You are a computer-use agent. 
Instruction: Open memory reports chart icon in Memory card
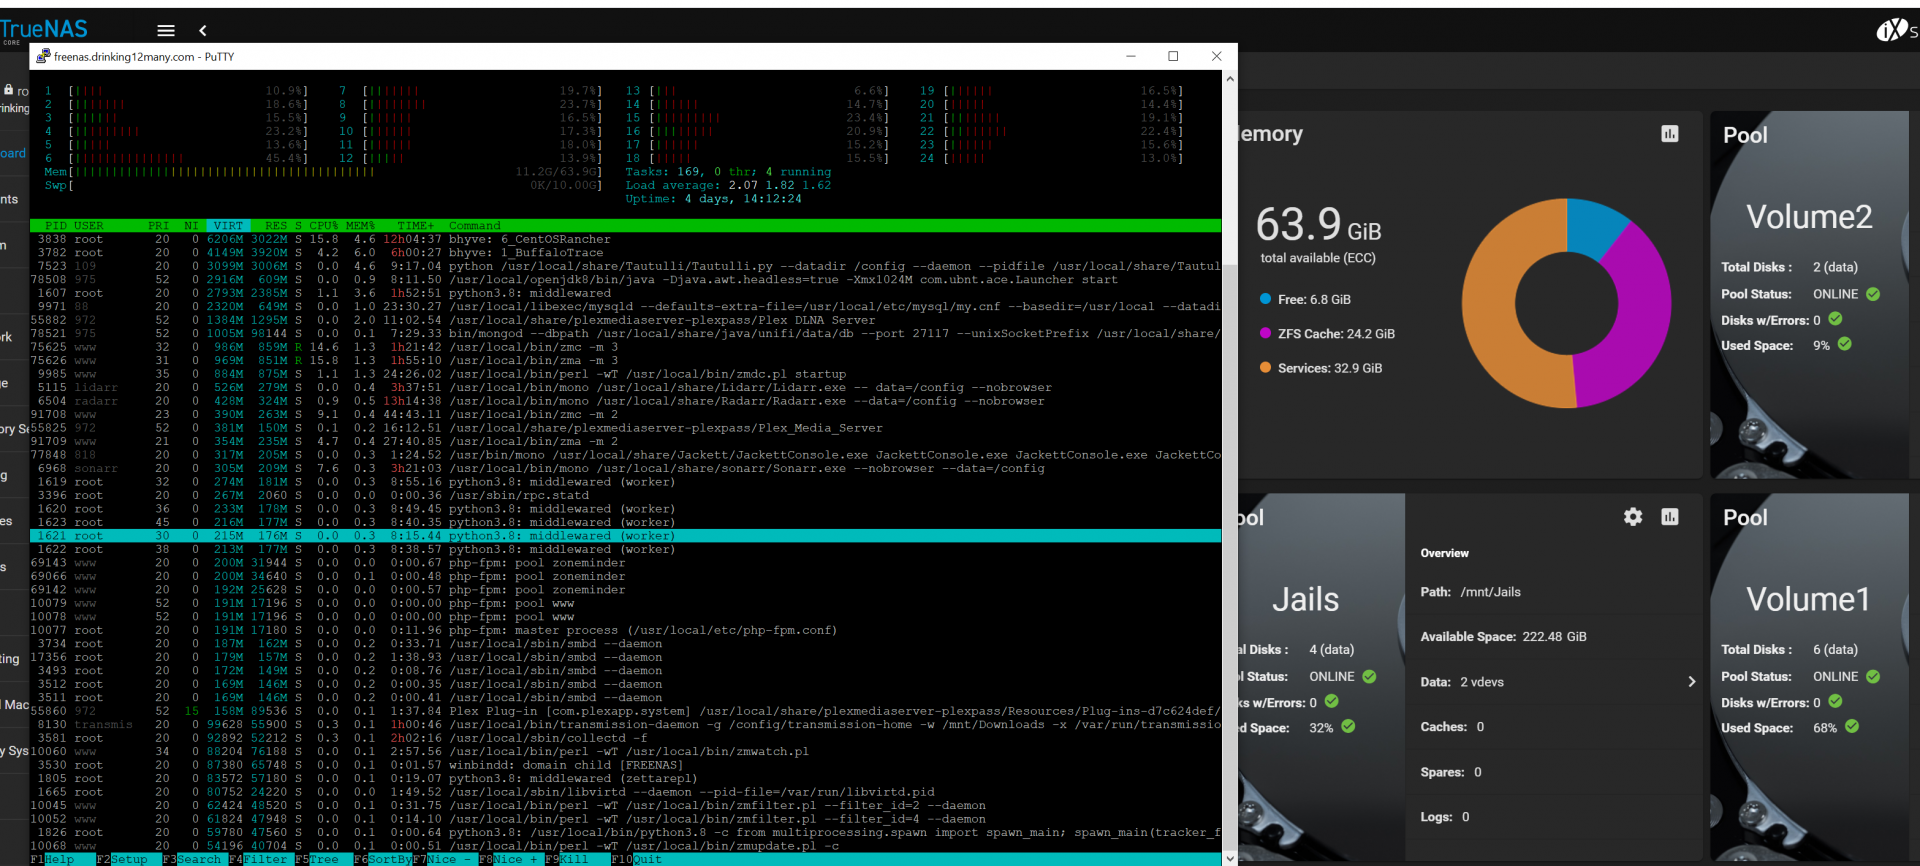(x=1670, y=134)
